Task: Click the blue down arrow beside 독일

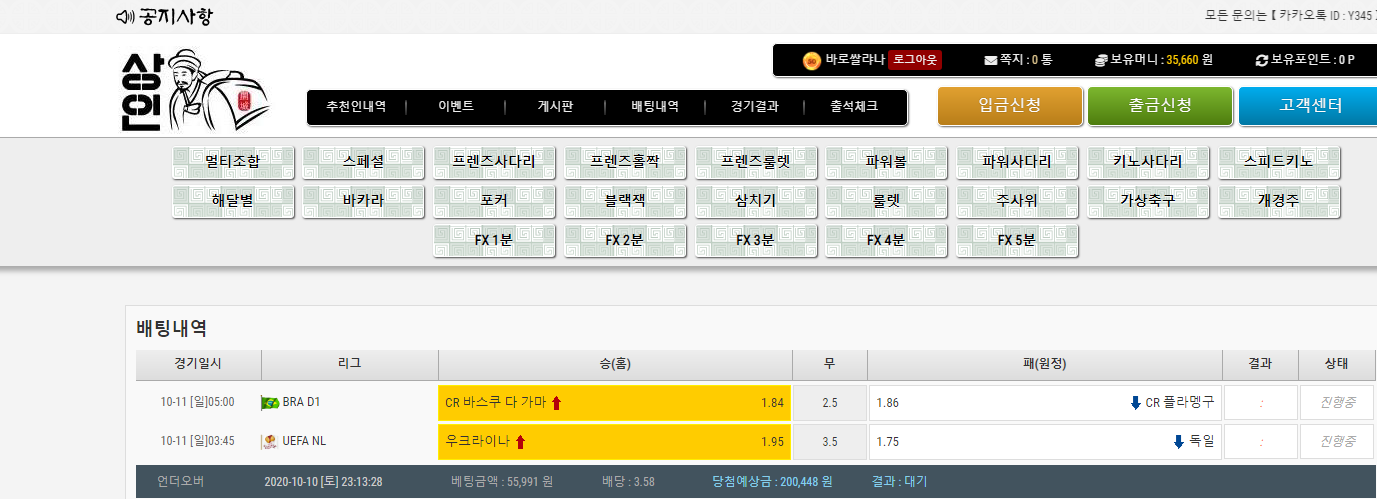Action: pos(1179,441)
